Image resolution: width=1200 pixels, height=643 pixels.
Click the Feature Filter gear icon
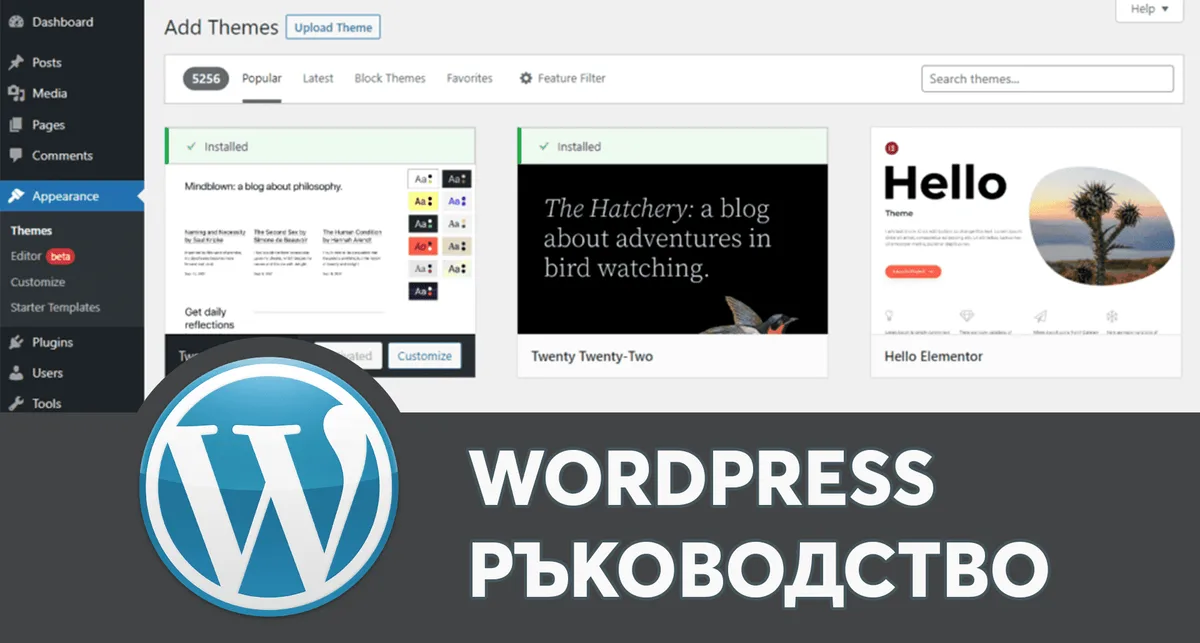(526, 78)
